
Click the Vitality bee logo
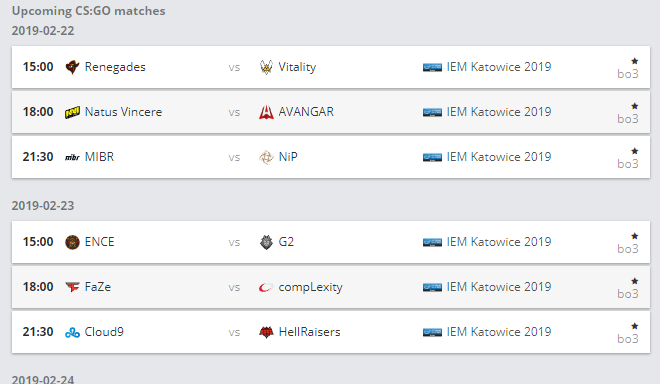pyautogui.click(x=266, y=67)
